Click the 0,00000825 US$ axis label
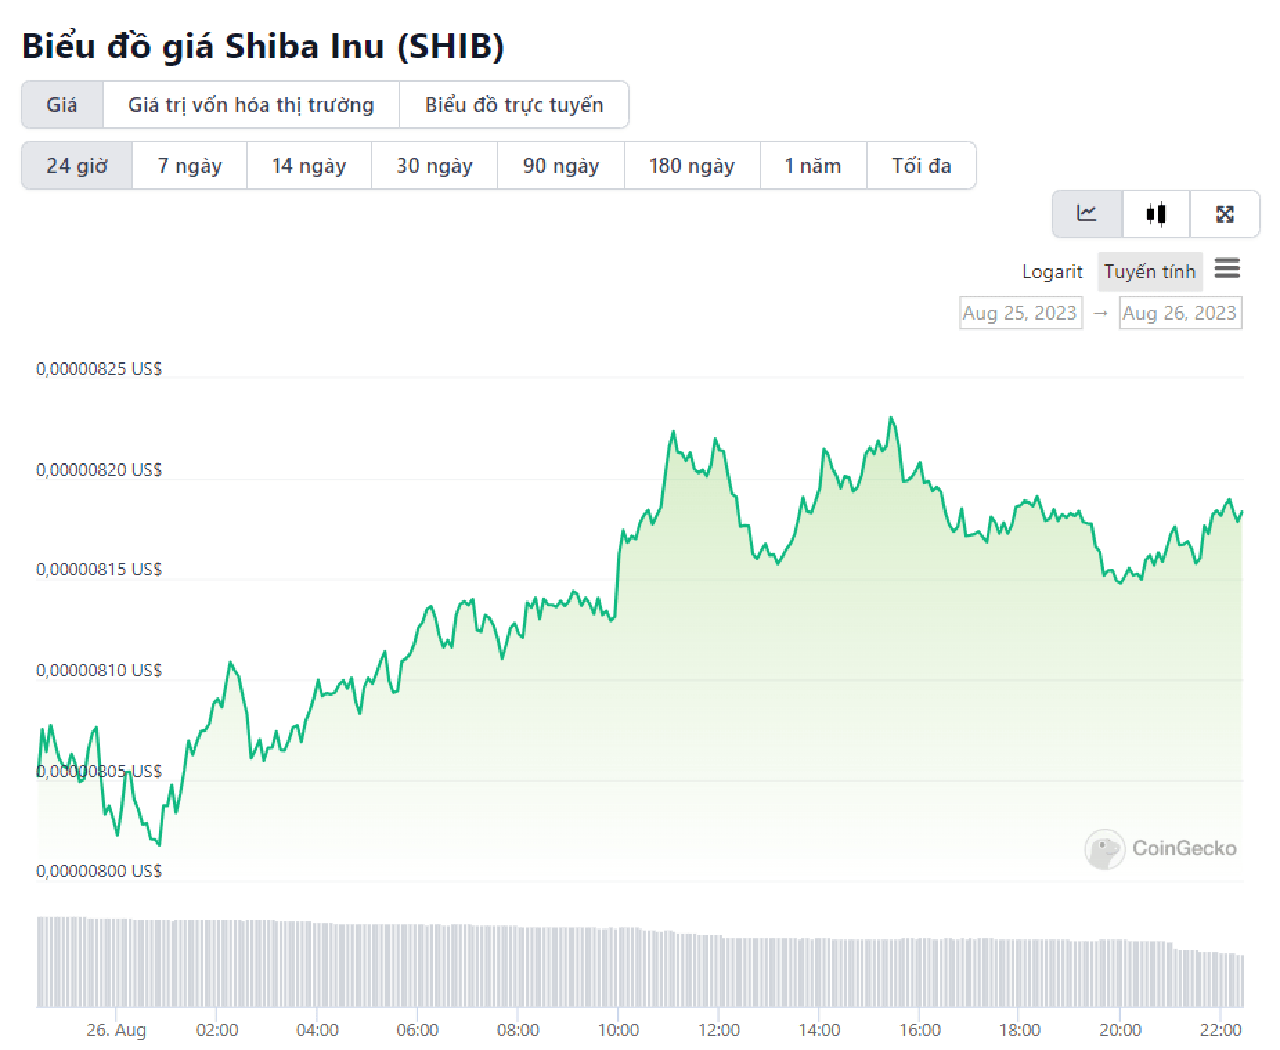The width and height of the screenshot is (1280, 1050). click(x=99, y=369)
